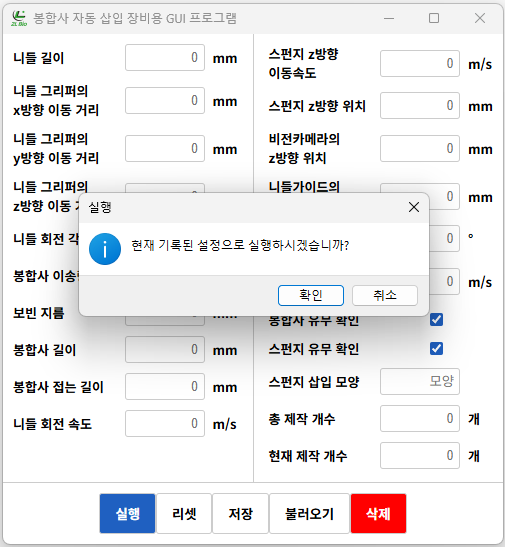Click the 저장 button

[x=241, y=514]
